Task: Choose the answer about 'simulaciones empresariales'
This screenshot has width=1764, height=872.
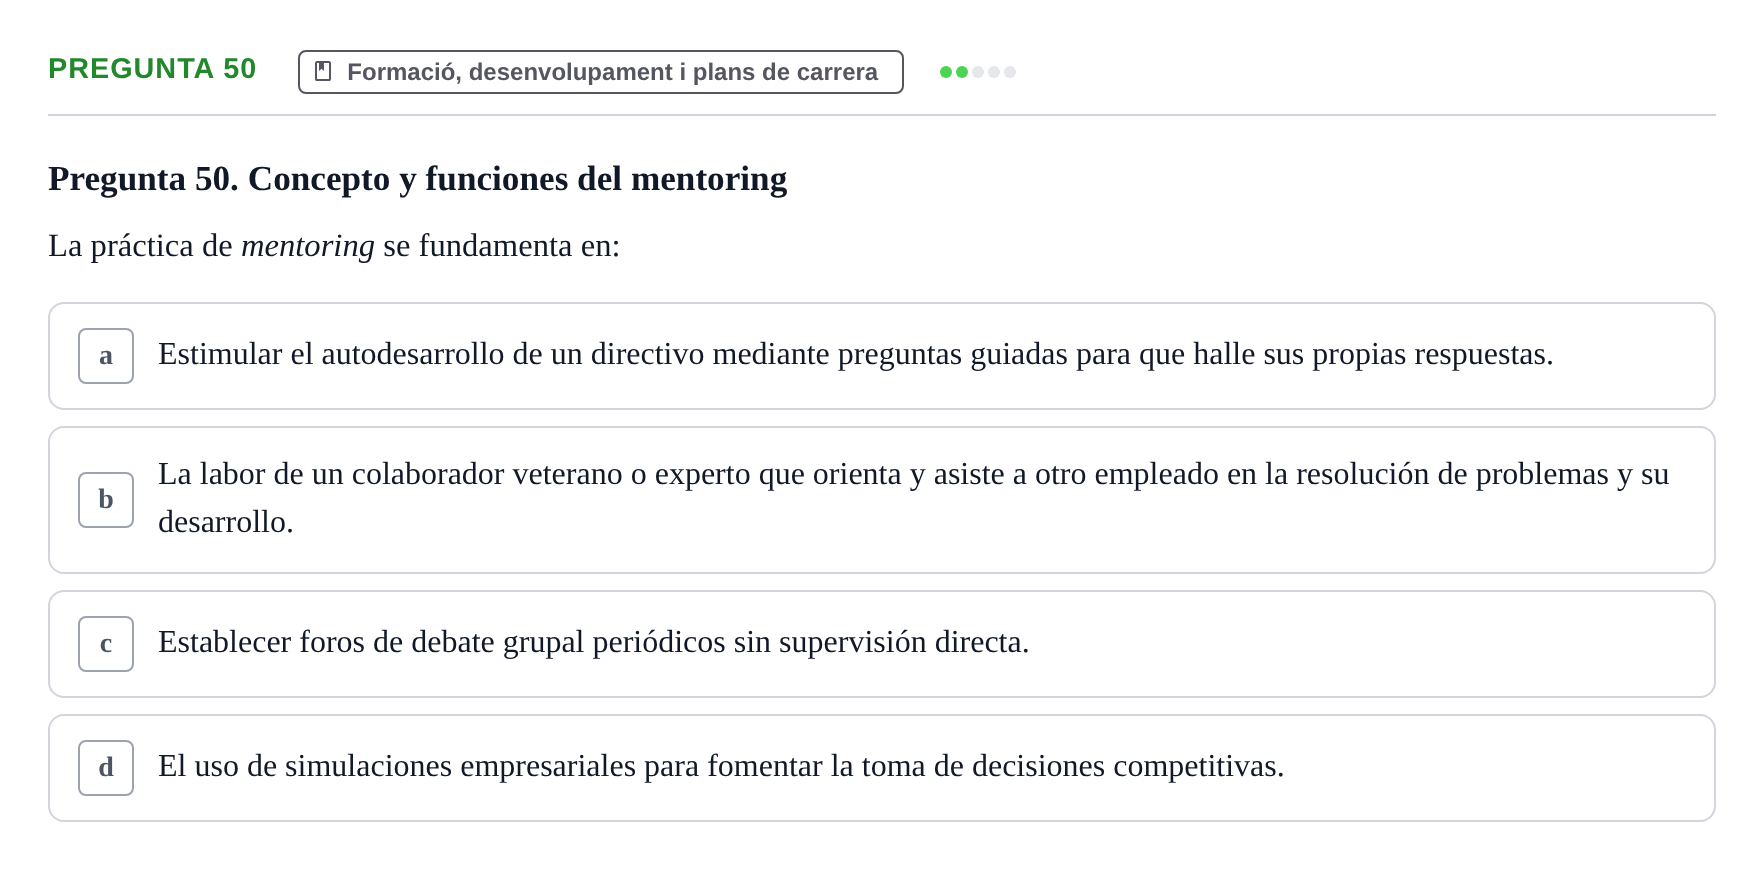Action: coord(882,768)
